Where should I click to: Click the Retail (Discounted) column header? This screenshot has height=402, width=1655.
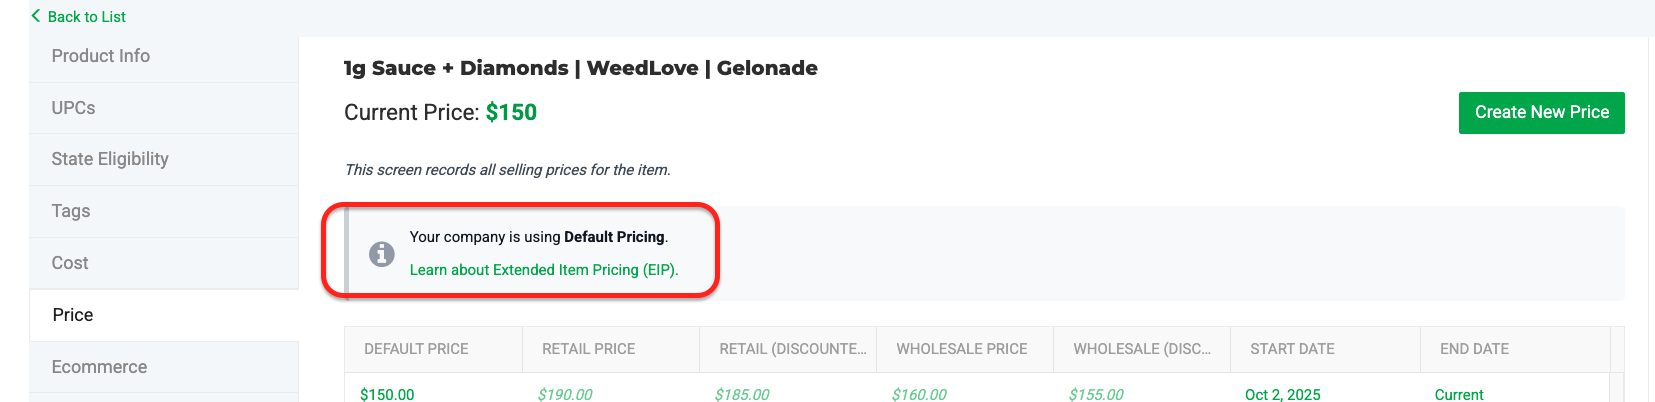(x=792, y=349)
